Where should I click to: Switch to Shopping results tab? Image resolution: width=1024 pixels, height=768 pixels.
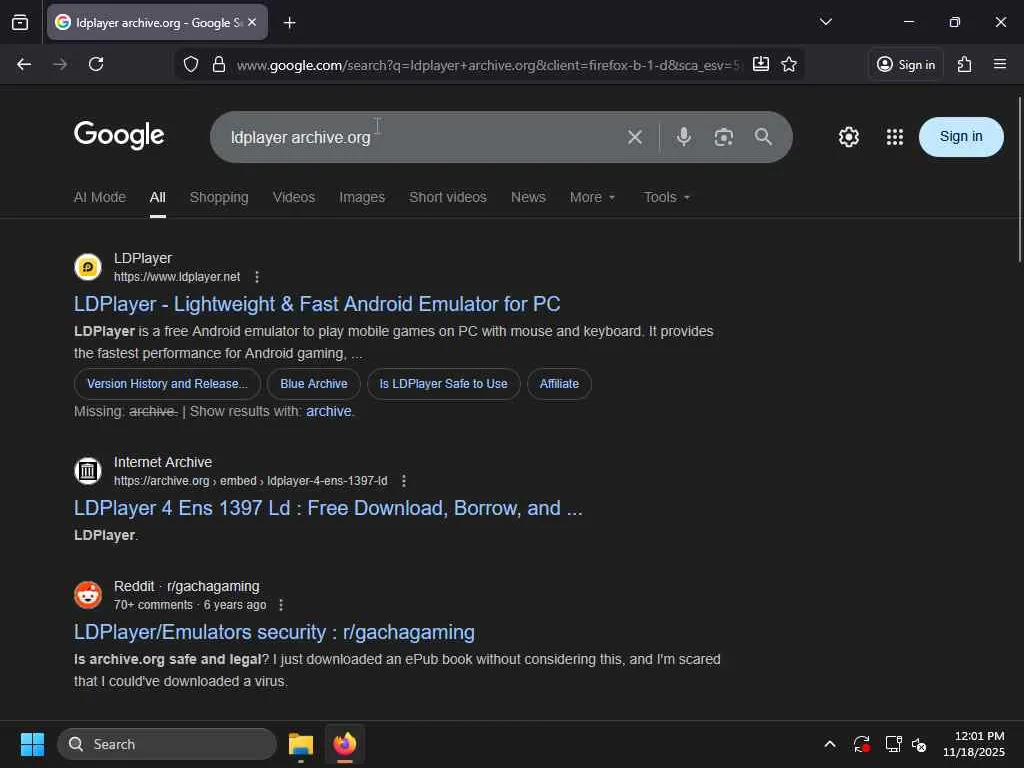[x=219, y=197]
